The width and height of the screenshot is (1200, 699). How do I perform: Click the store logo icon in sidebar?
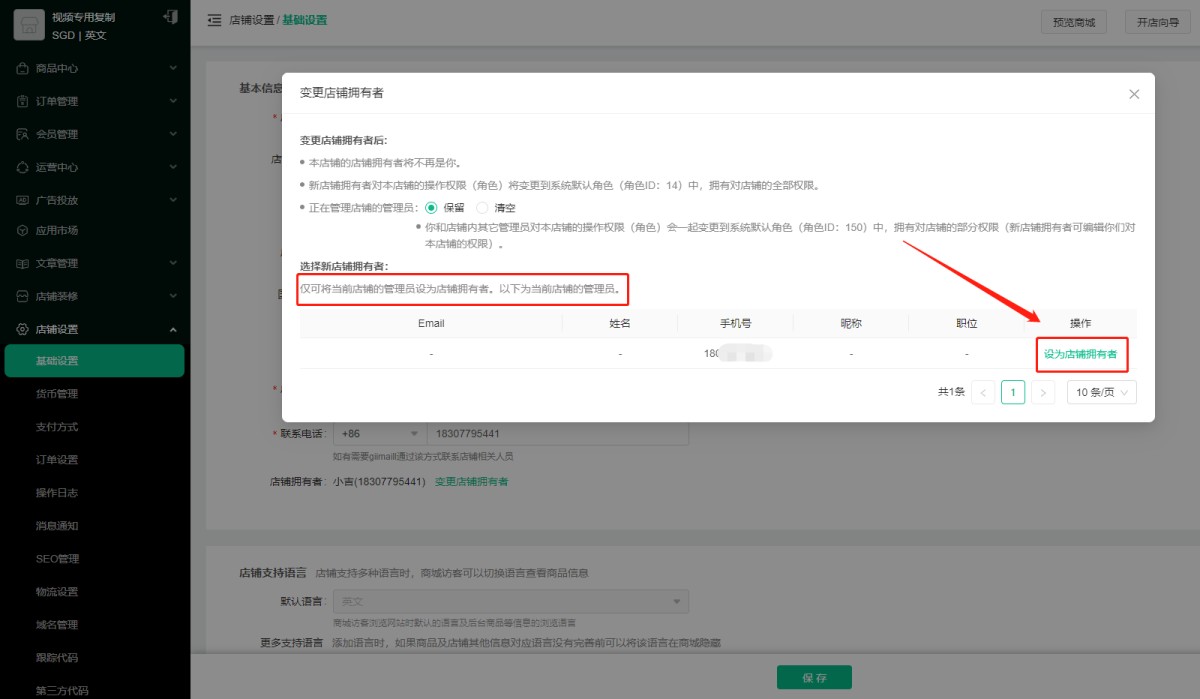click(28, 26)
